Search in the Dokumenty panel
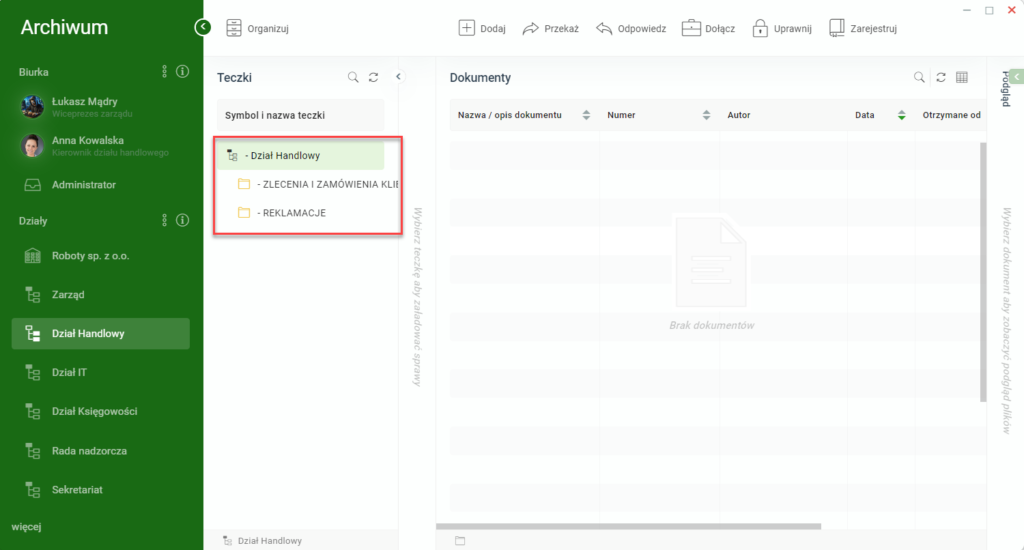Viewport: 1024px width, 550px height. [x=919, y=78]
